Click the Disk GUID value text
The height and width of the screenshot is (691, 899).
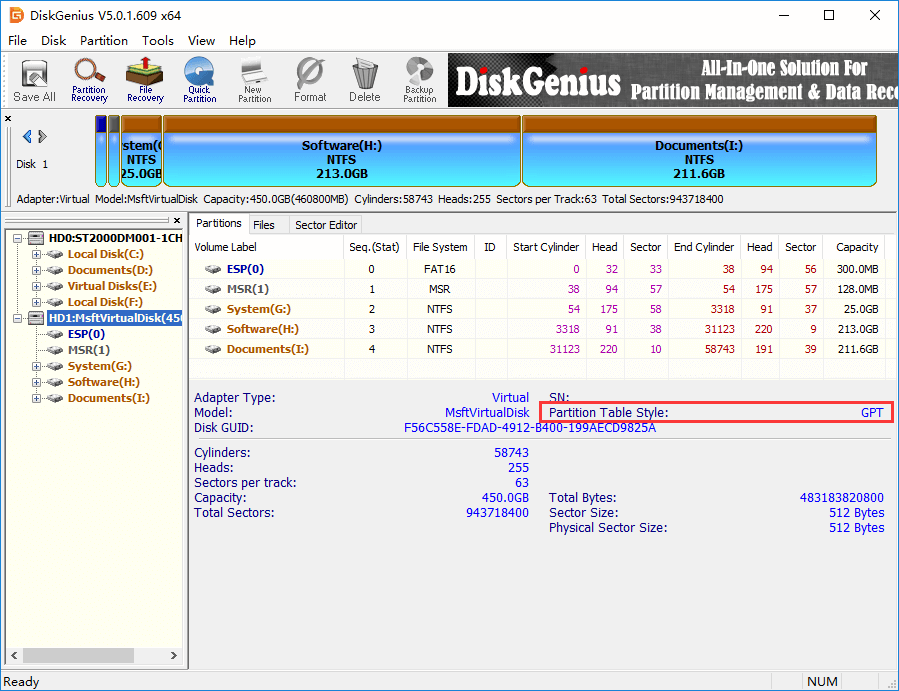click(x=530, y=428)
